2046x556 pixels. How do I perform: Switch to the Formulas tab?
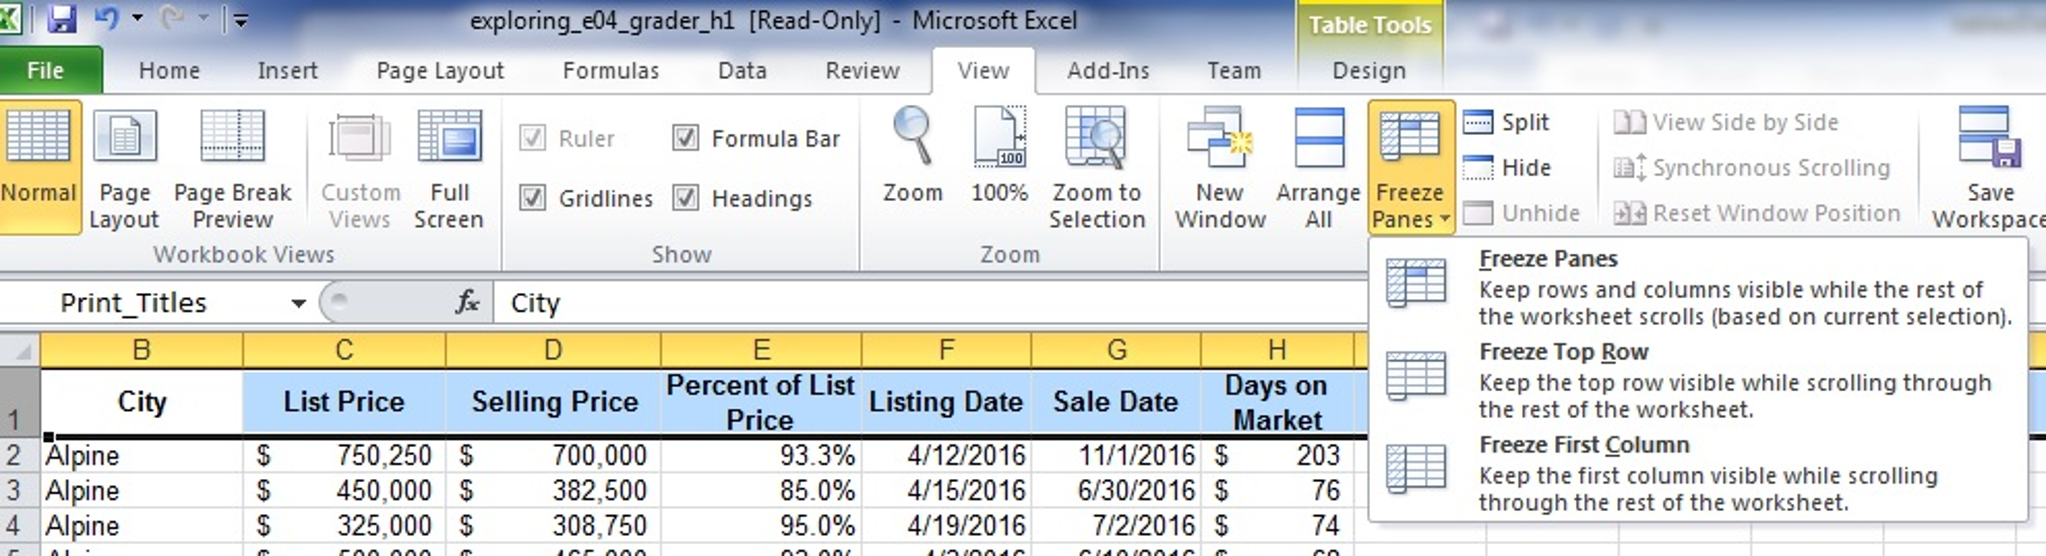coord(611,70)
